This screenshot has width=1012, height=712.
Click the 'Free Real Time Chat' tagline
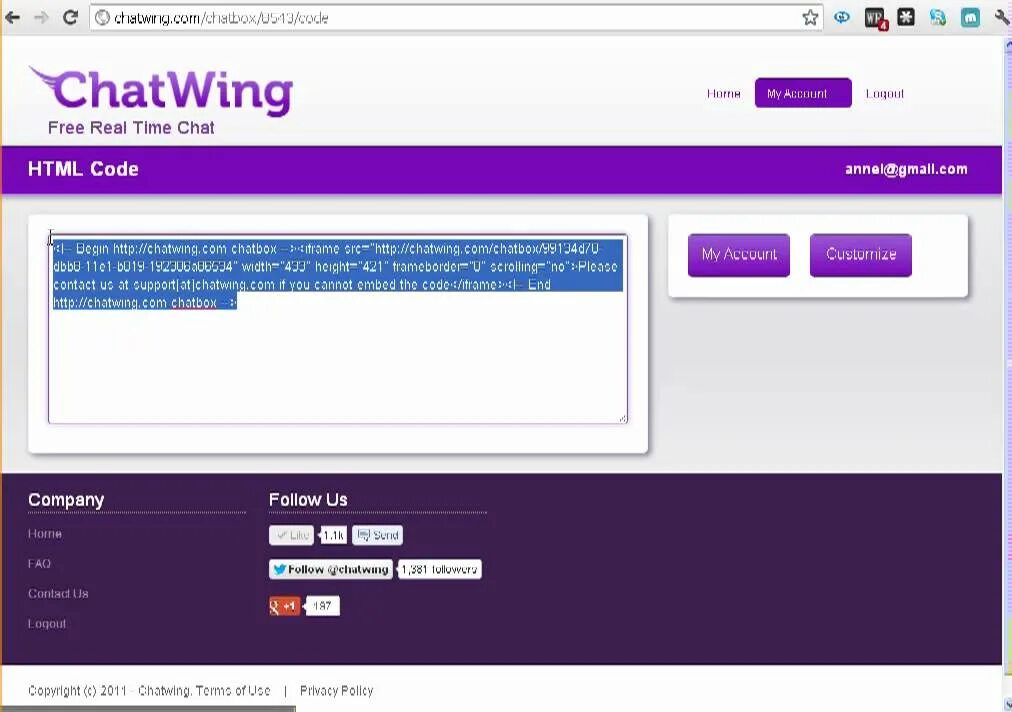point(131,128)
